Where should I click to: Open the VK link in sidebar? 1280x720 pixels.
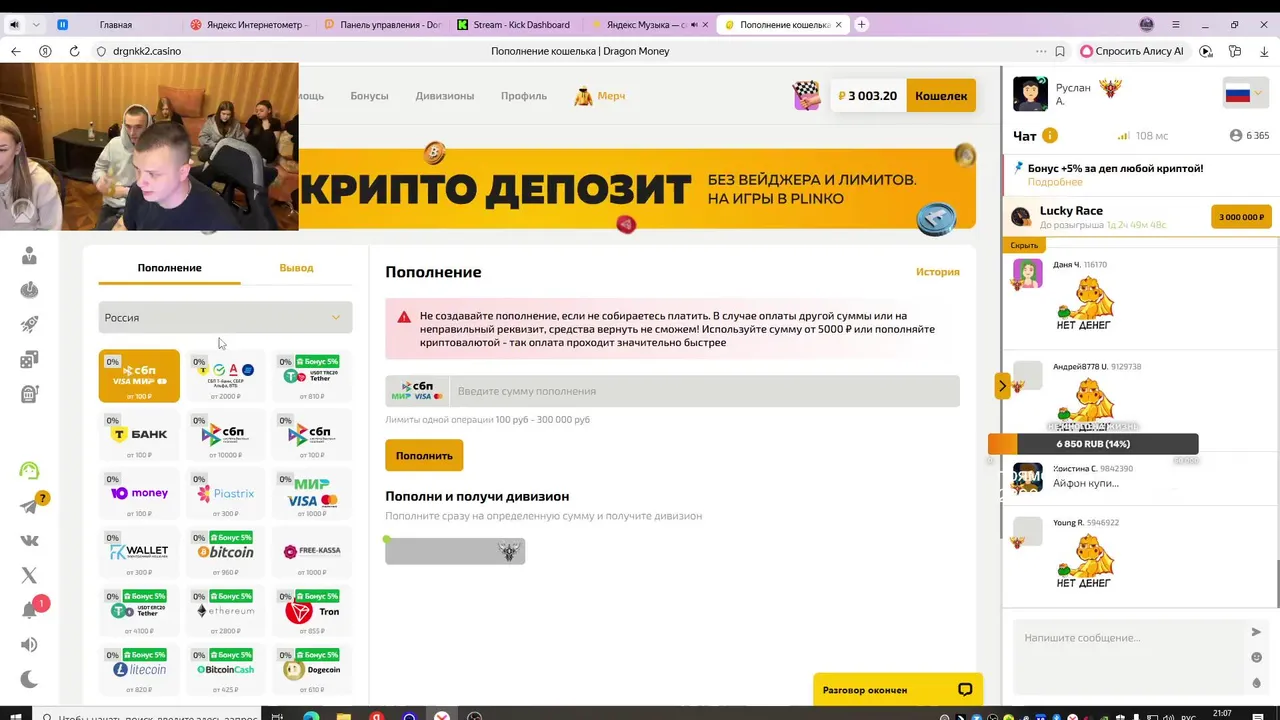(29, 540)
